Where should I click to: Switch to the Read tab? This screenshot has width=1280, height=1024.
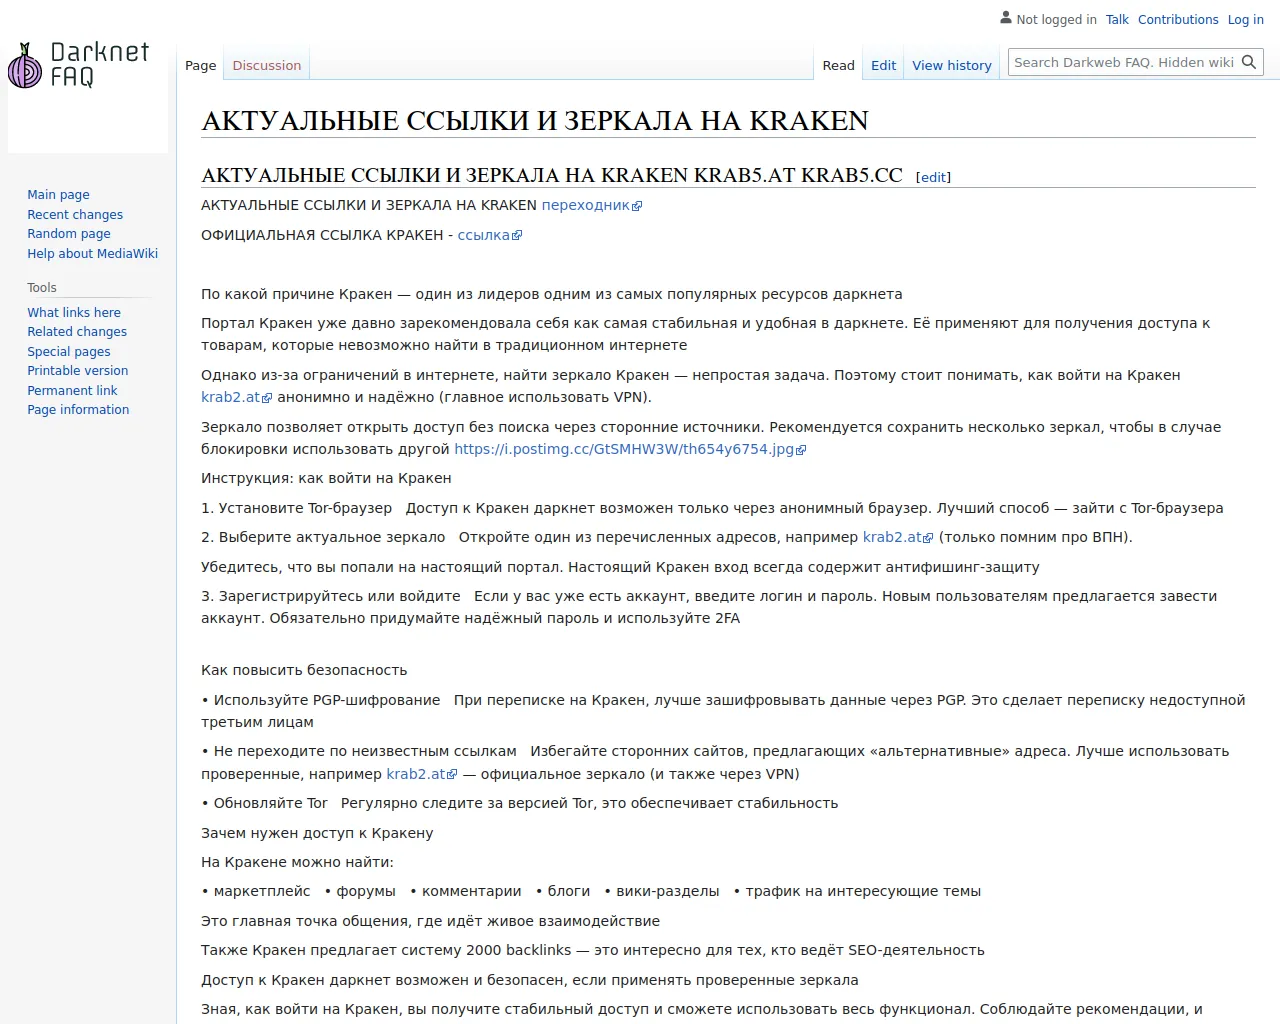(x=838, y=65)
